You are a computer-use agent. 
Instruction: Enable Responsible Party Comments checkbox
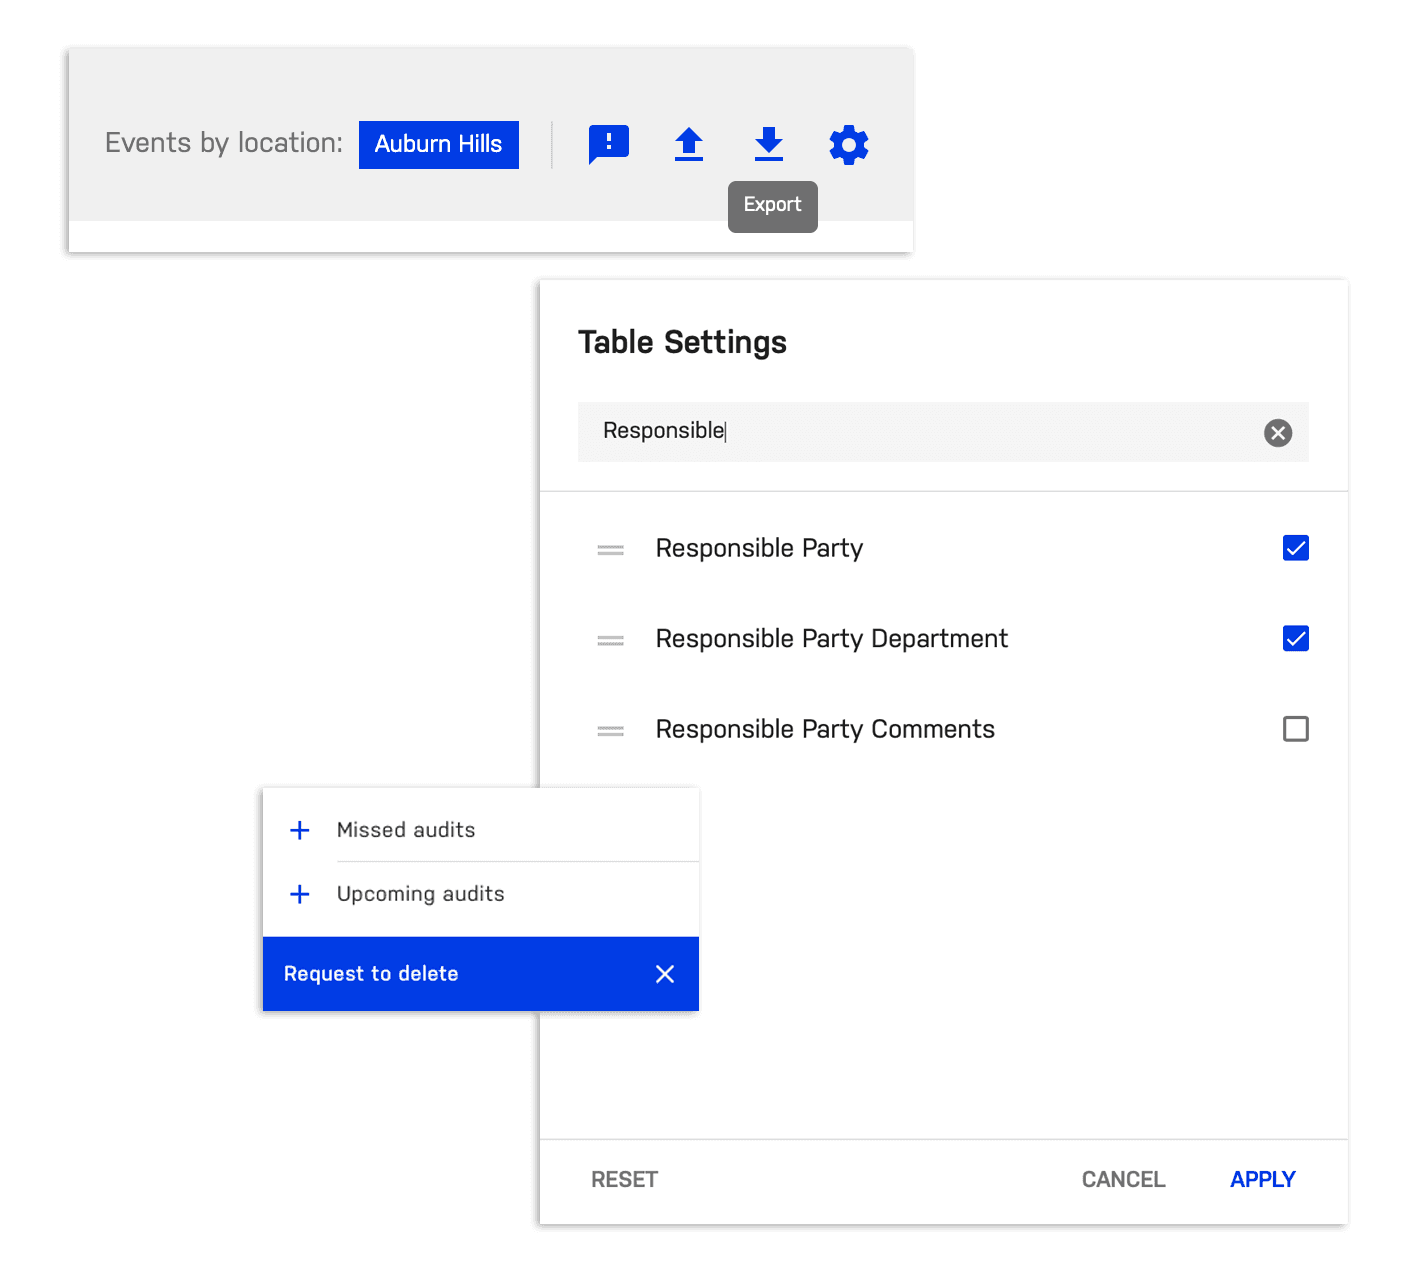pyautogui.click(x=1295, y=729)
